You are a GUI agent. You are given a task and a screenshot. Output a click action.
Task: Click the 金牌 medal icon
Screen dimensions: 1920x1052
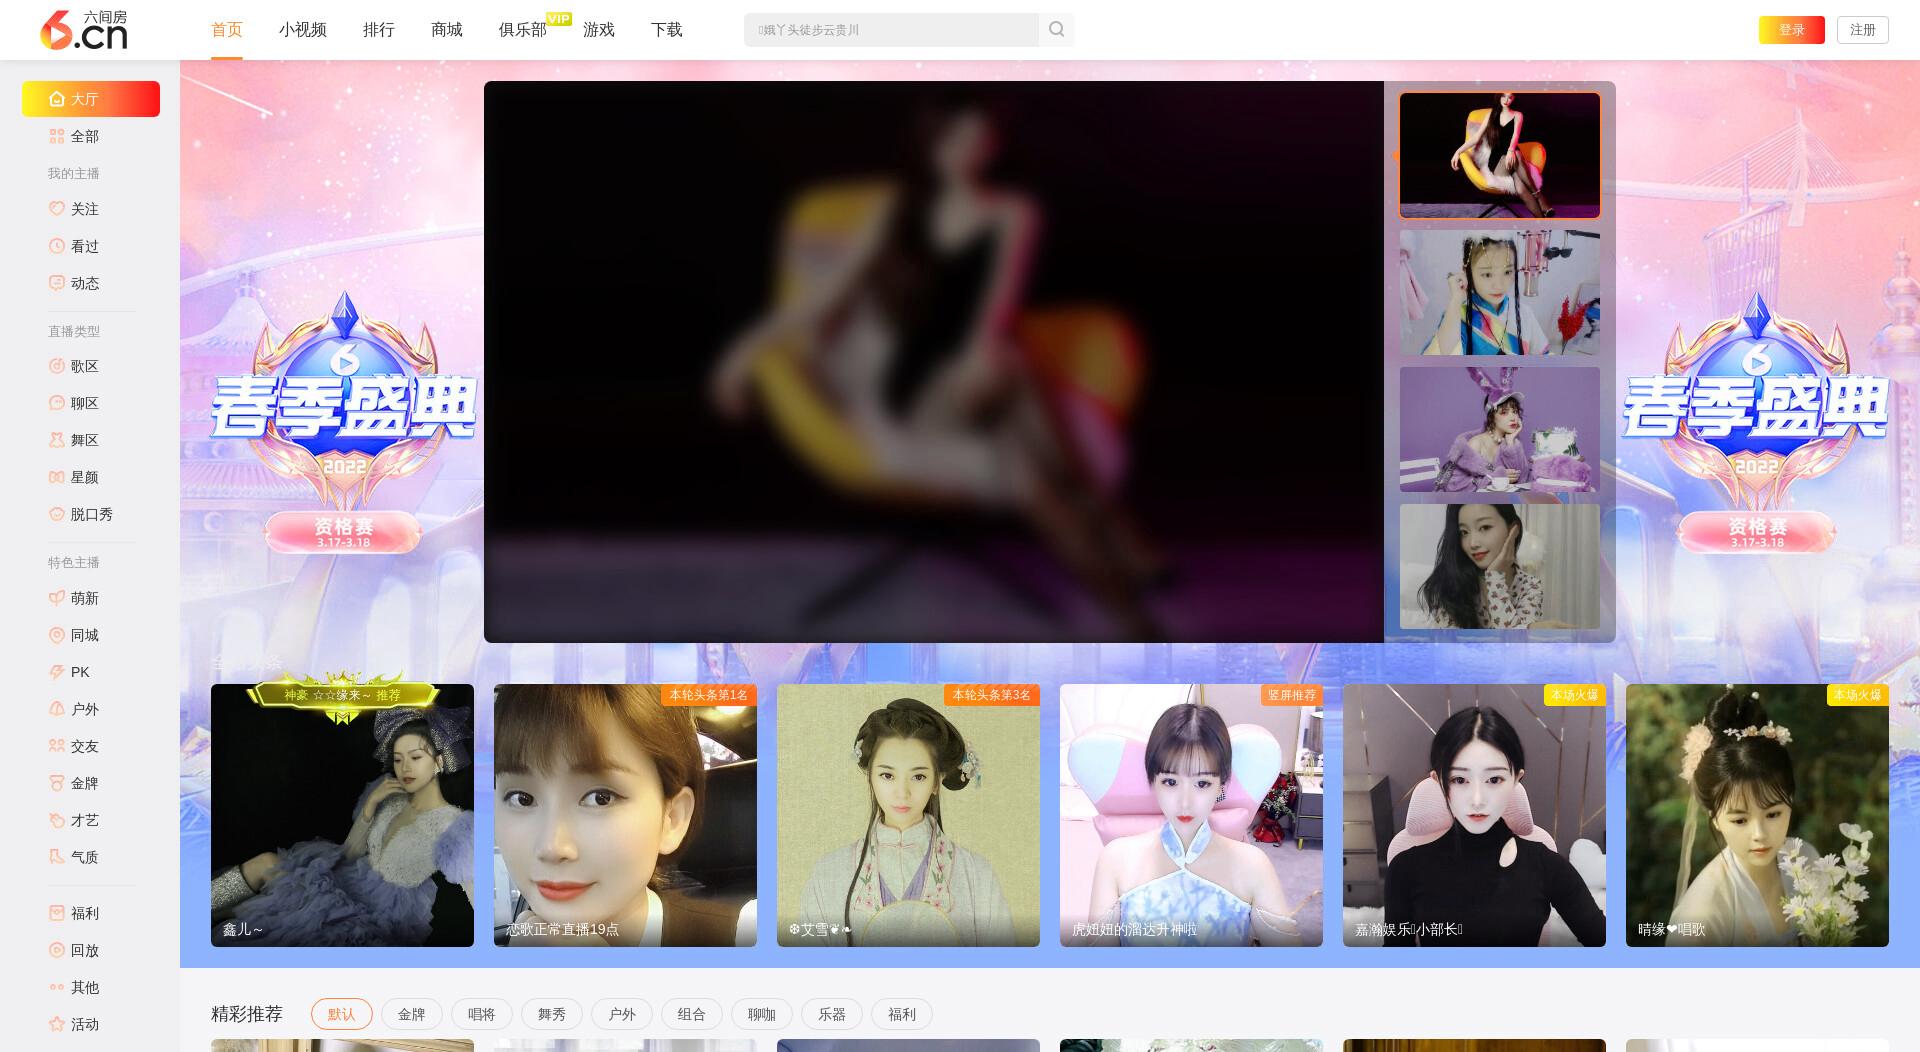click(57, 783)
